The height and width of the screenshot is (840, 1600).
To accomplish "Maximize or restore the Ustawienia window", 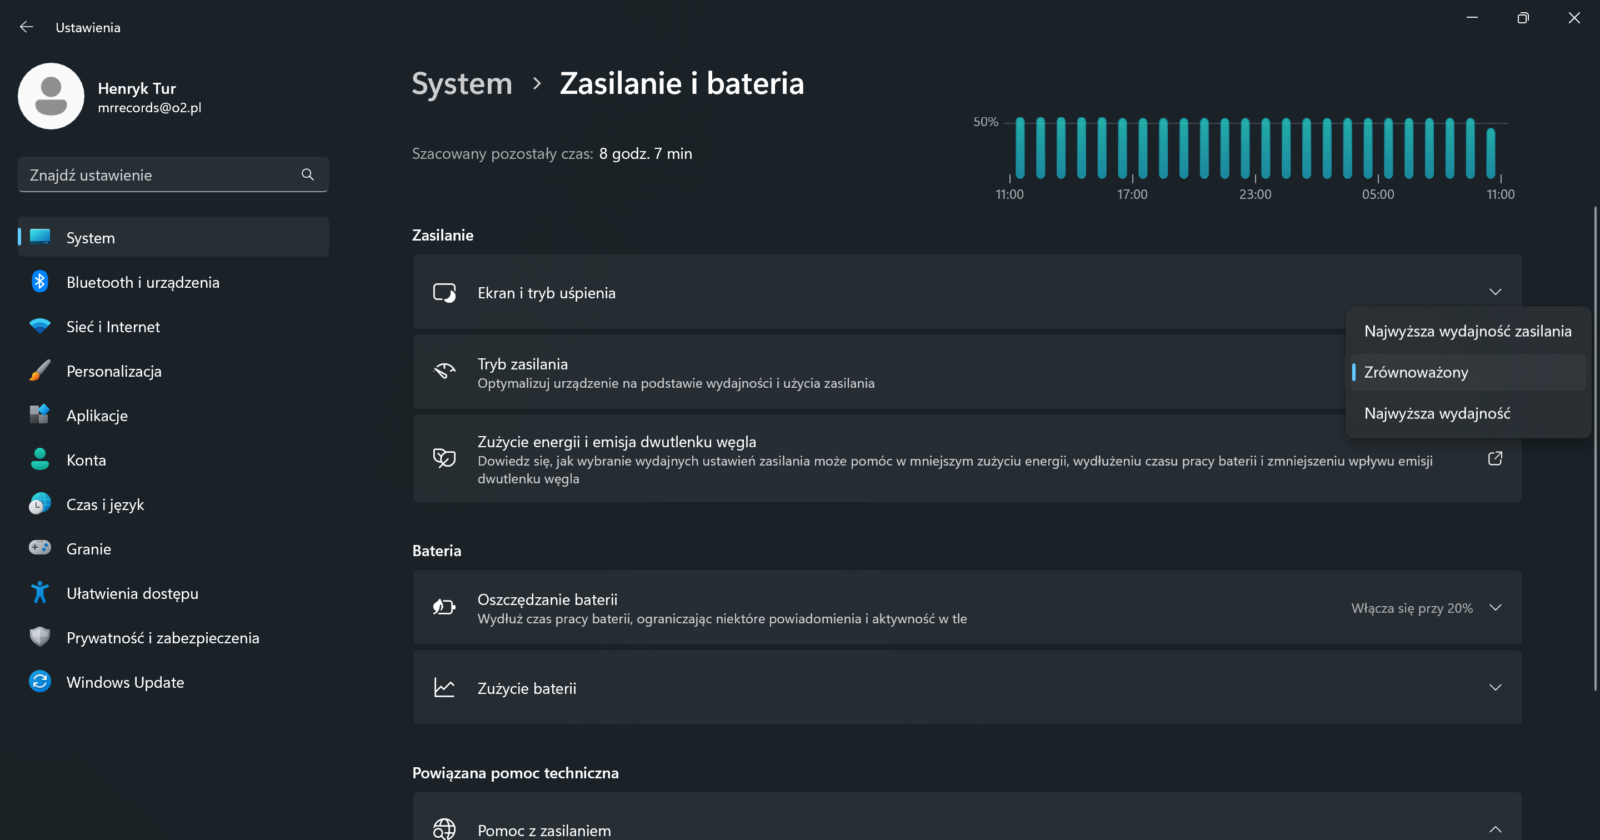I will click(x=1523, y=18).
